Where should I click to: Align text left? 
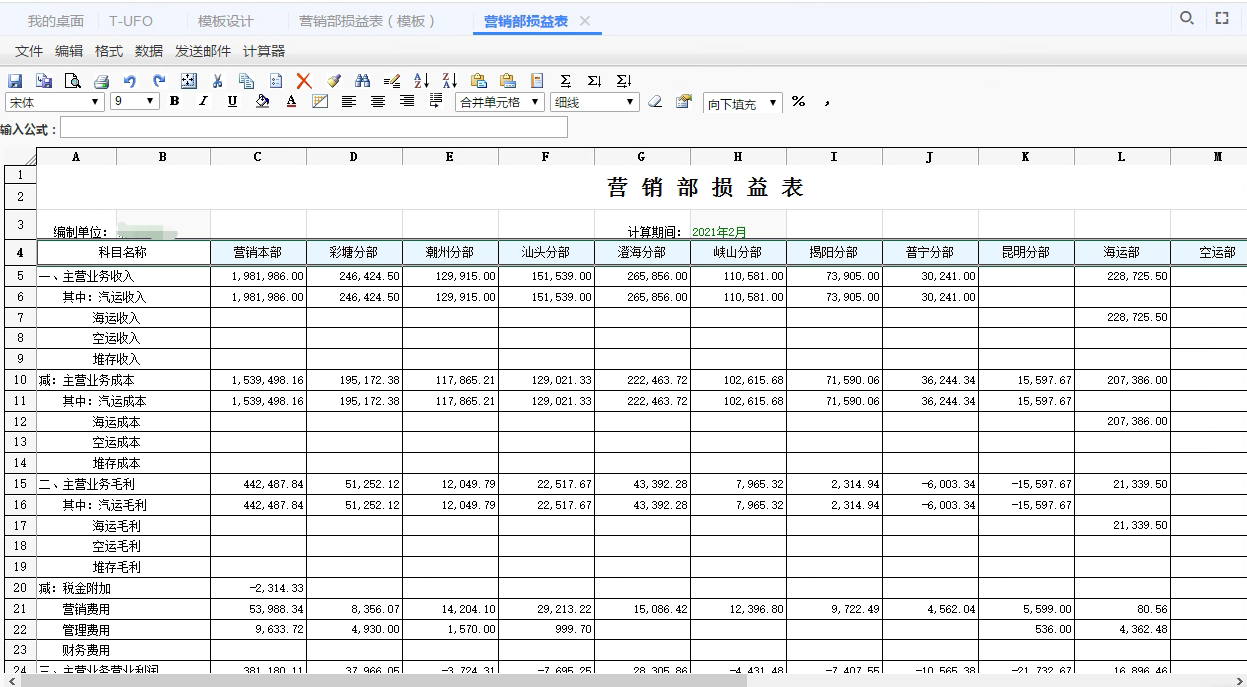tap(349, 101)
